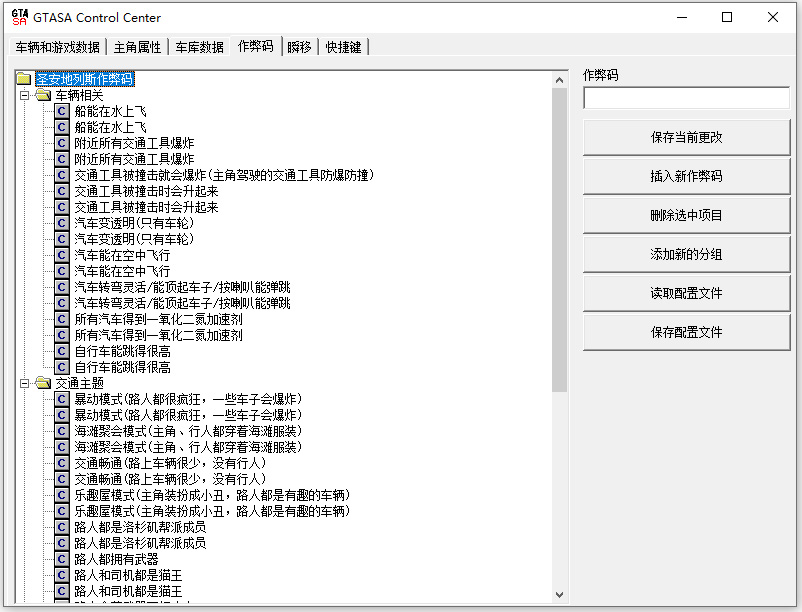Select the lower 汽车能在空中飞行 text
This screenshot has width=802, height=612.
click(x=122, y=271)
